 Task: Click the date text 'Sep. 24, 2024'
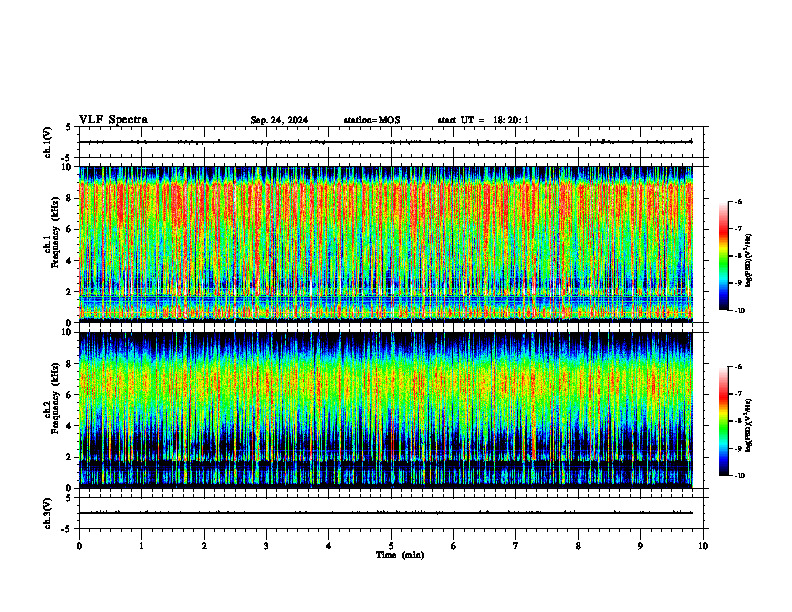[x=279, y=120]
